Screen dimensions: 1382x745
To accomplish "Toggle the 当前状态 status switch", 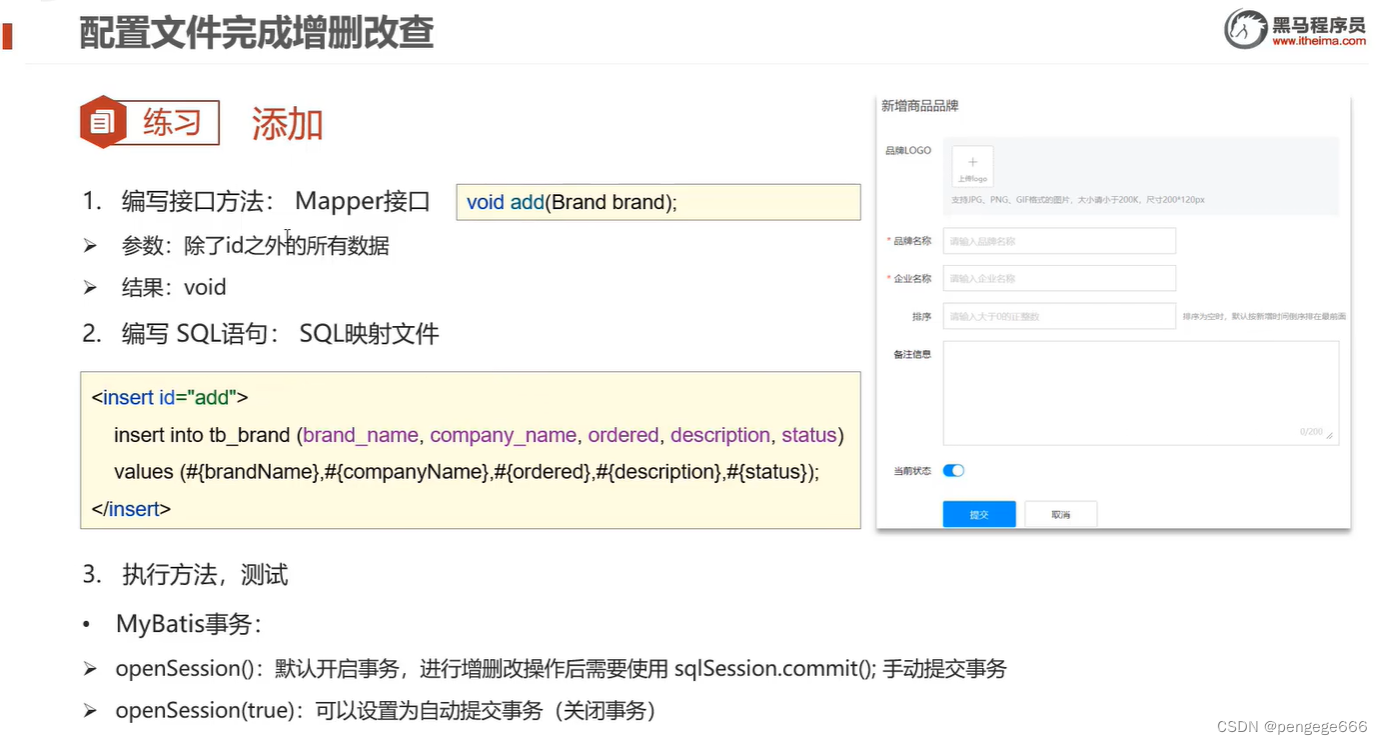I will click(x=951, y=470).
